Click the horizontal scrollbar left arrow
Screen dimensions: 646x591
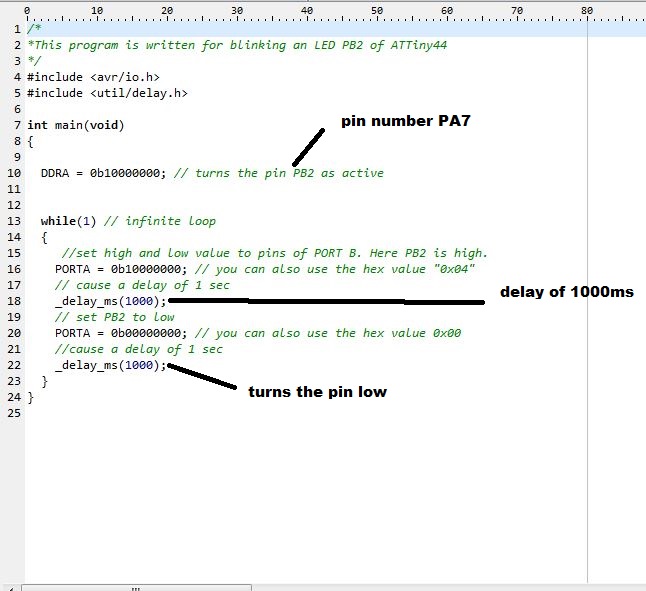click(x=11, y=588)
